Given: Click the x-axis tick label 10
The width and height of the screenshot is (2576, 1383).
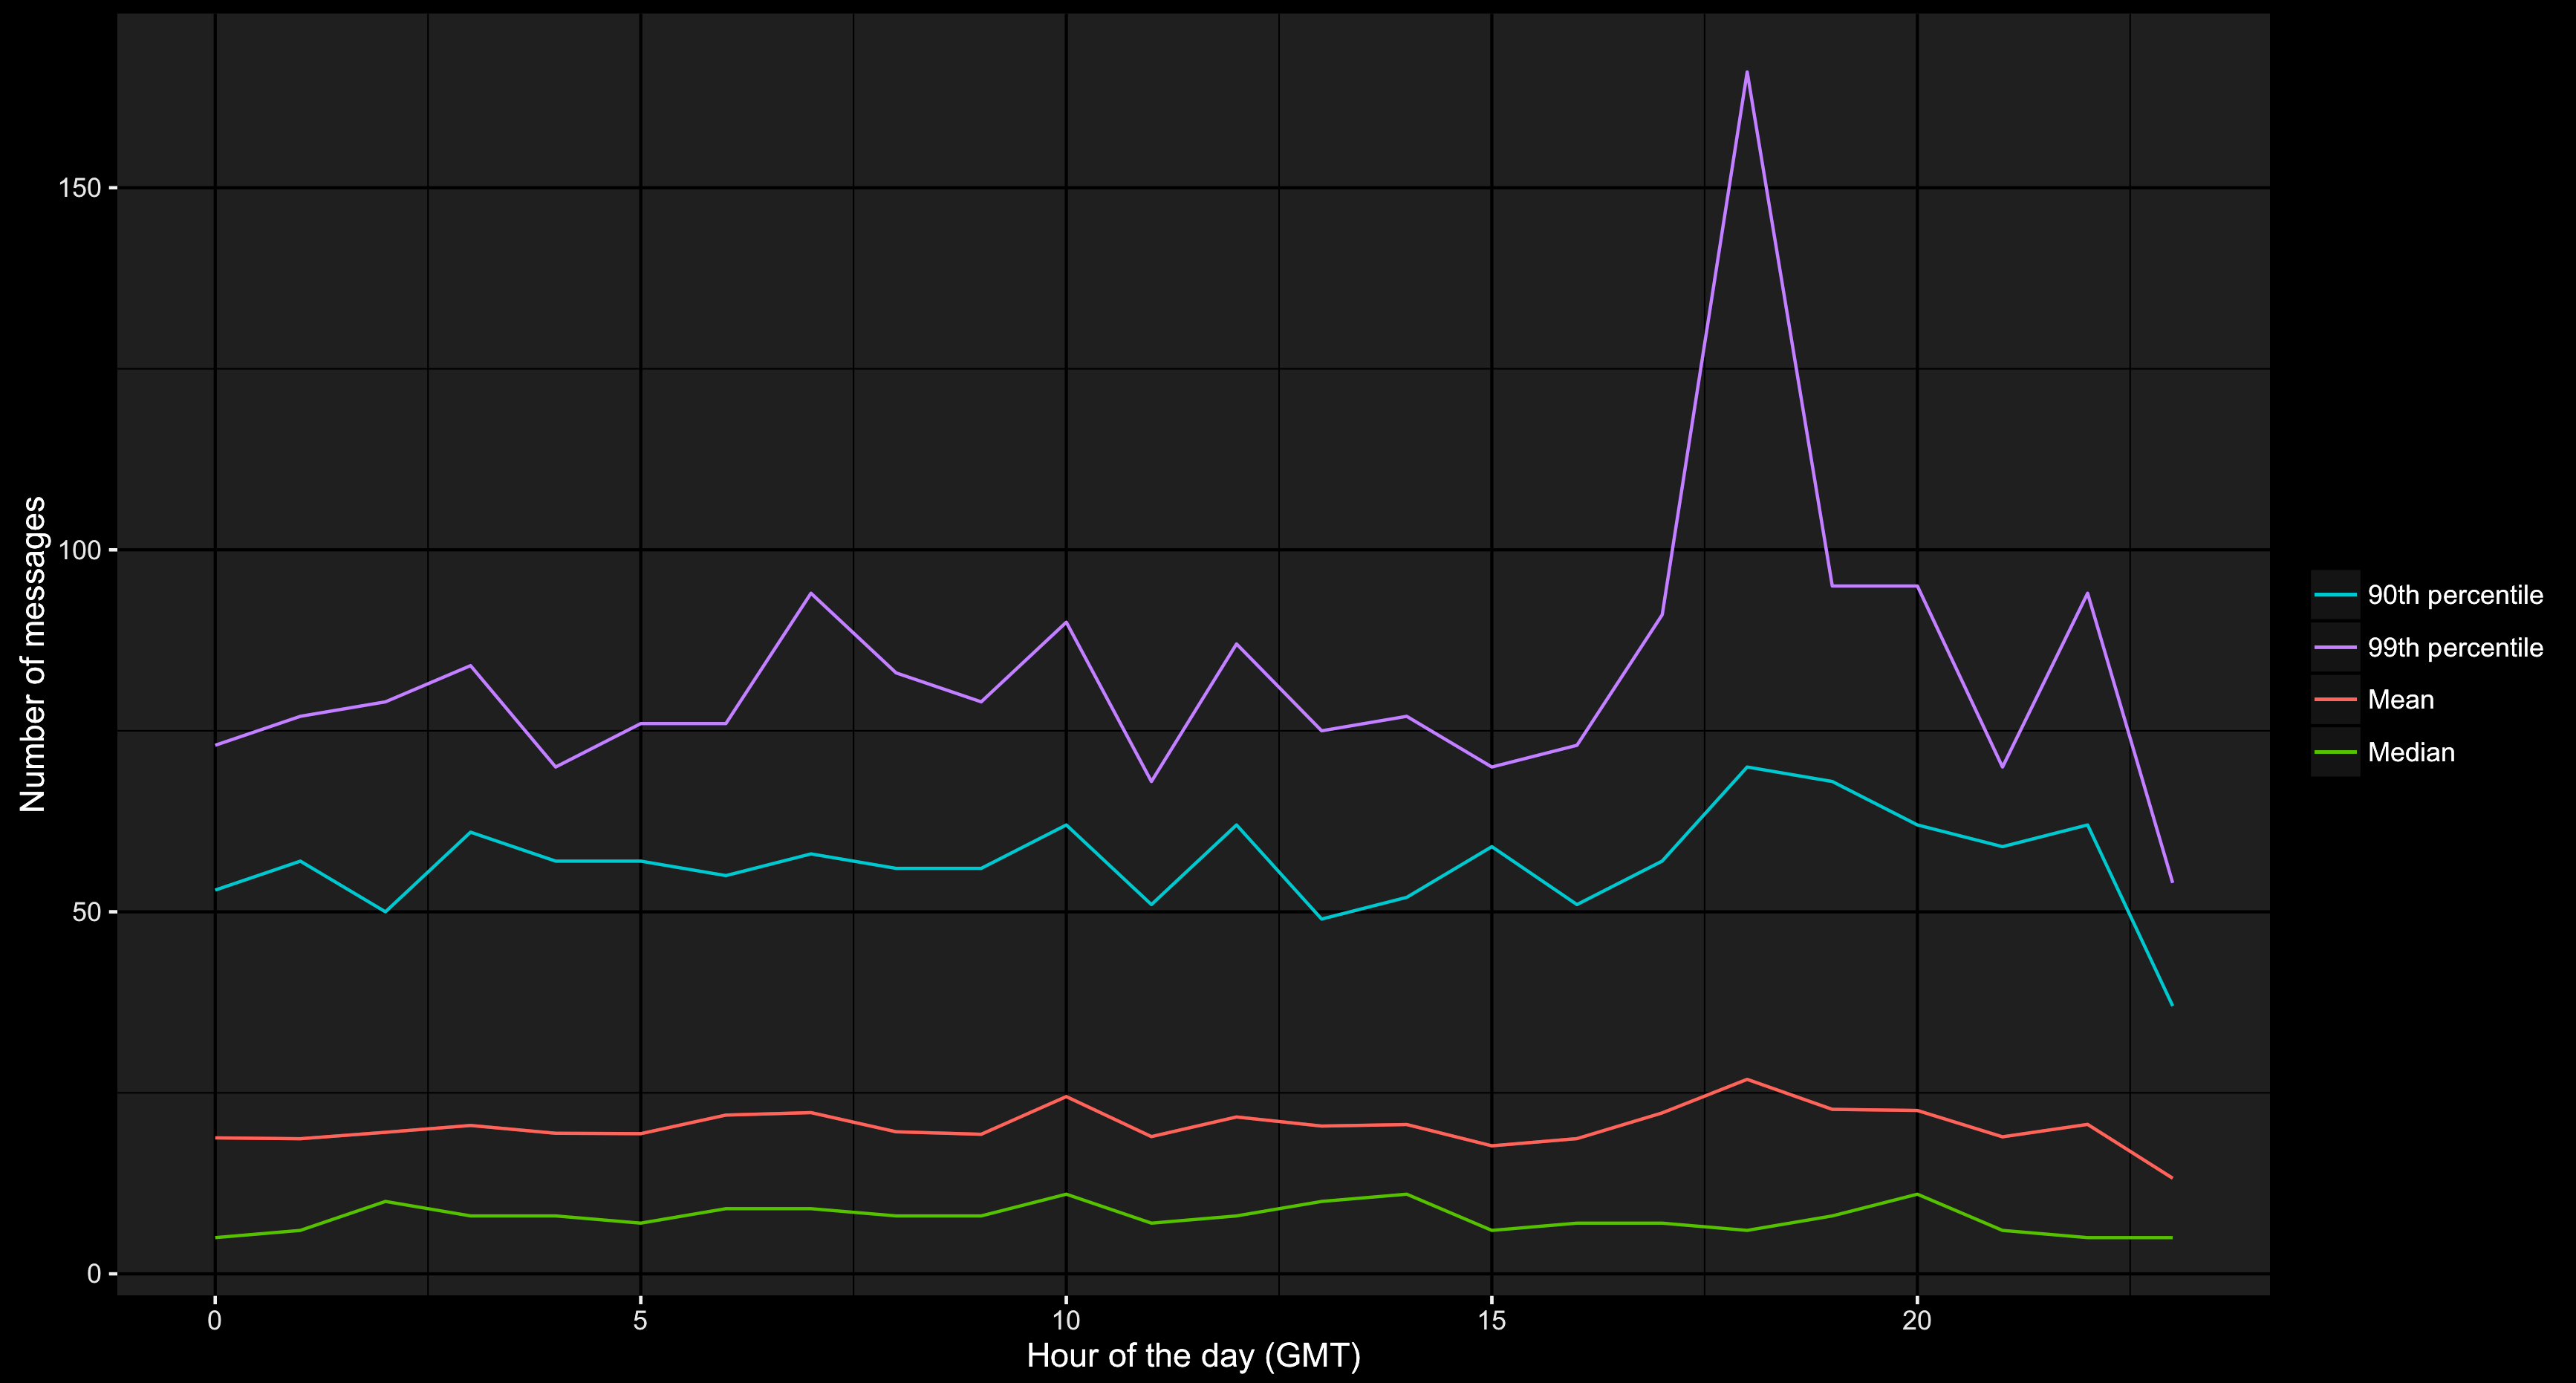Looking at the screenshot, I should click(1066, 1320).
